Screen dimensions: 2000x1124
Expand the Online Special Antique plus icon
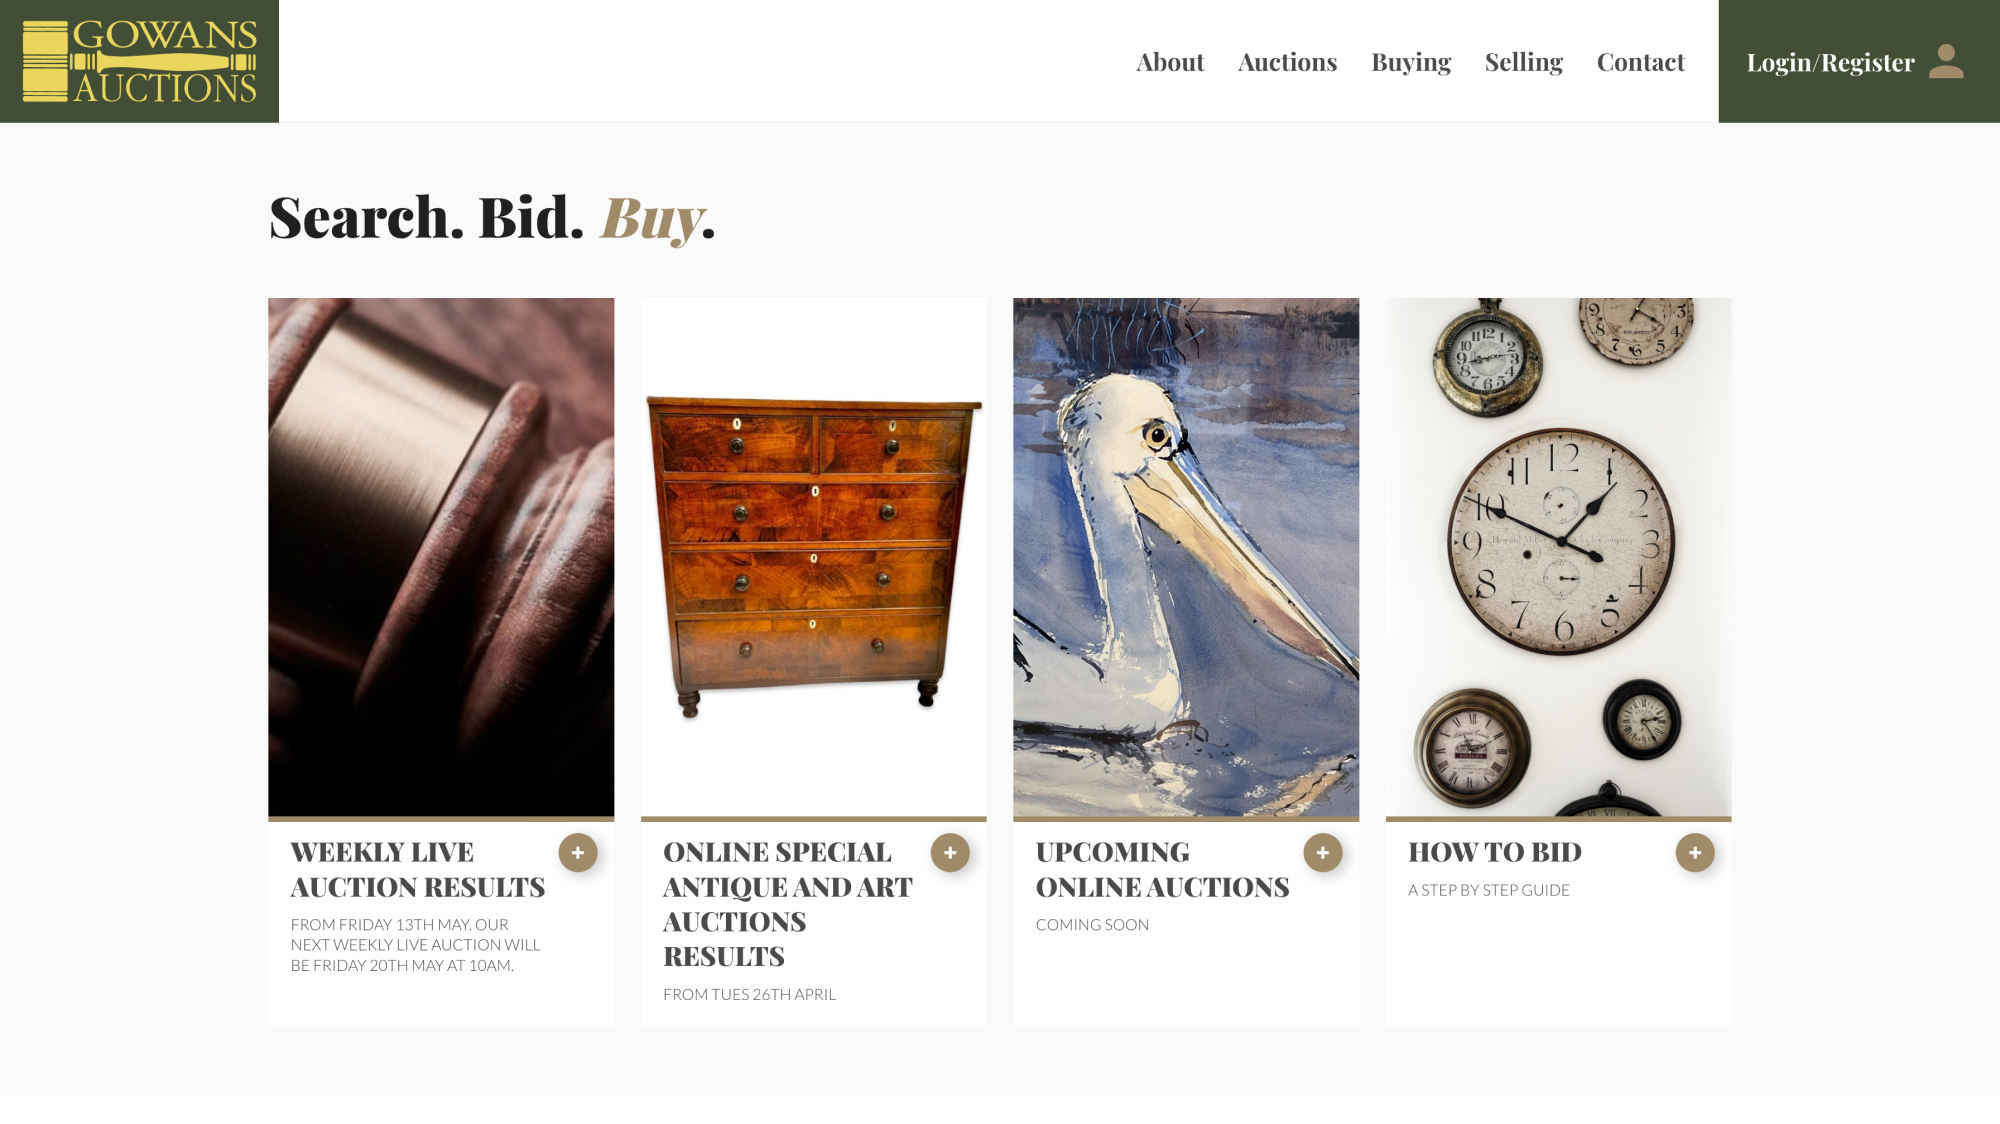[x=950, y=853]
